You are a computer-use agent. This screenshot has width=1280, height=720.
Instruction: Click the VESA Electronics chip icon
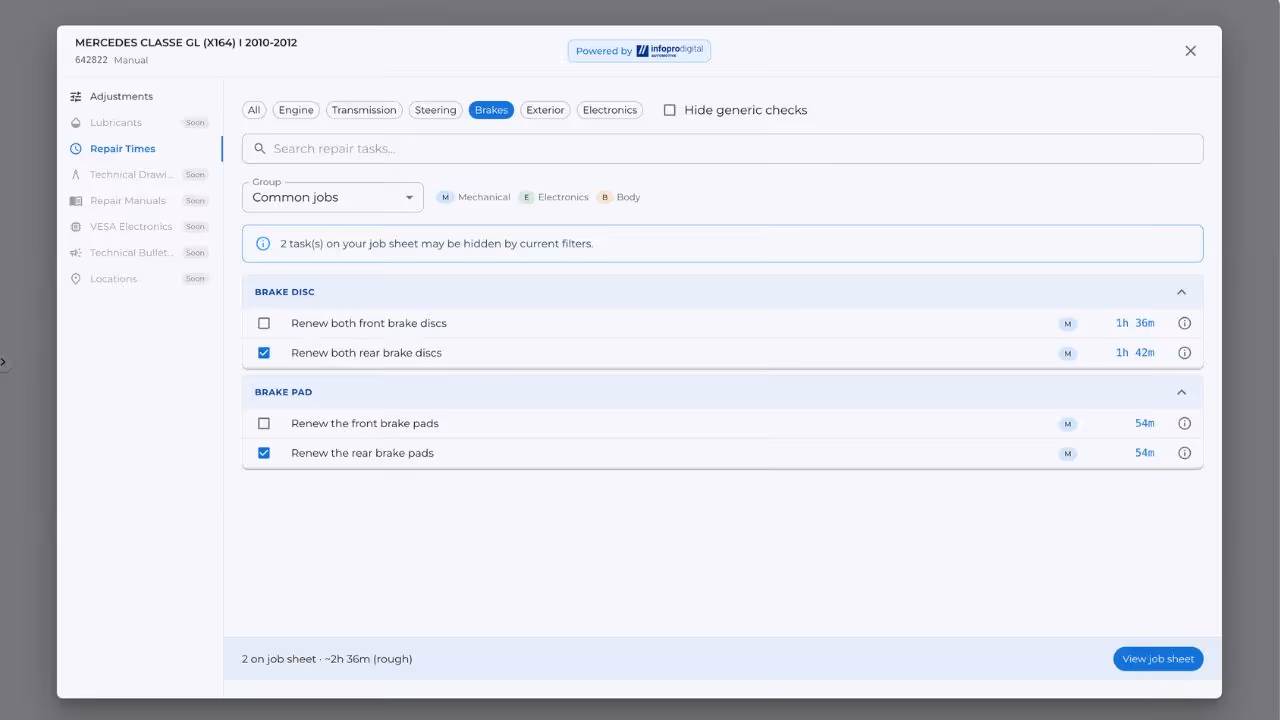[x=76, y=227]
